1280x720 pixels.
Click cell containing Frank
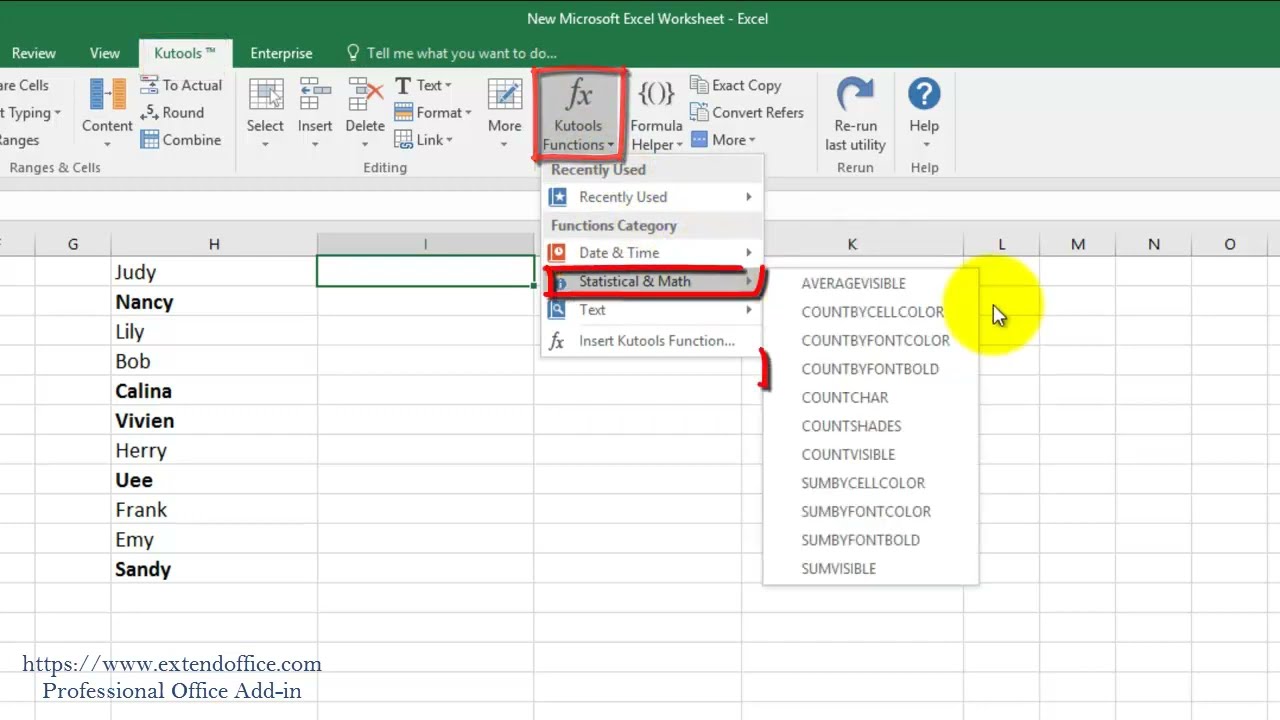[x=214, y=510]
